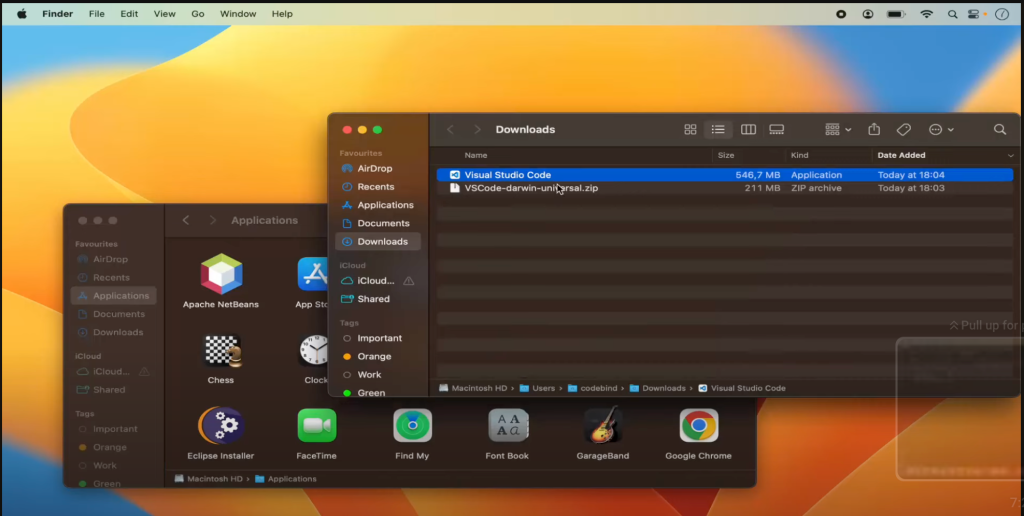Click the Search magnifier in Downloads window
The width and height of the screenshot is (1024, 516).
(999, 130)
